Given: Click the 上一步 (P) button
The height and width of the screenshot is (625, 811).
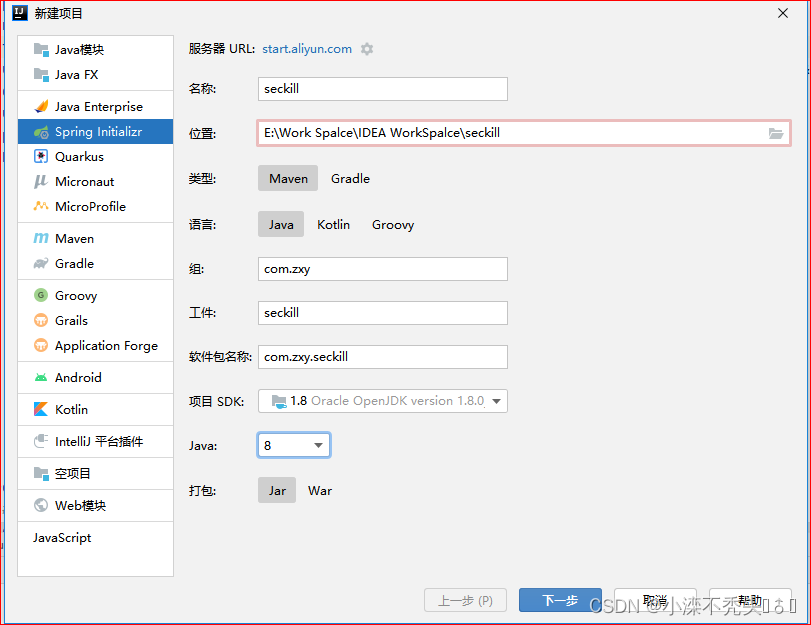Looking at the screenshot, I should pyautogui.click(x=465, y=600).
